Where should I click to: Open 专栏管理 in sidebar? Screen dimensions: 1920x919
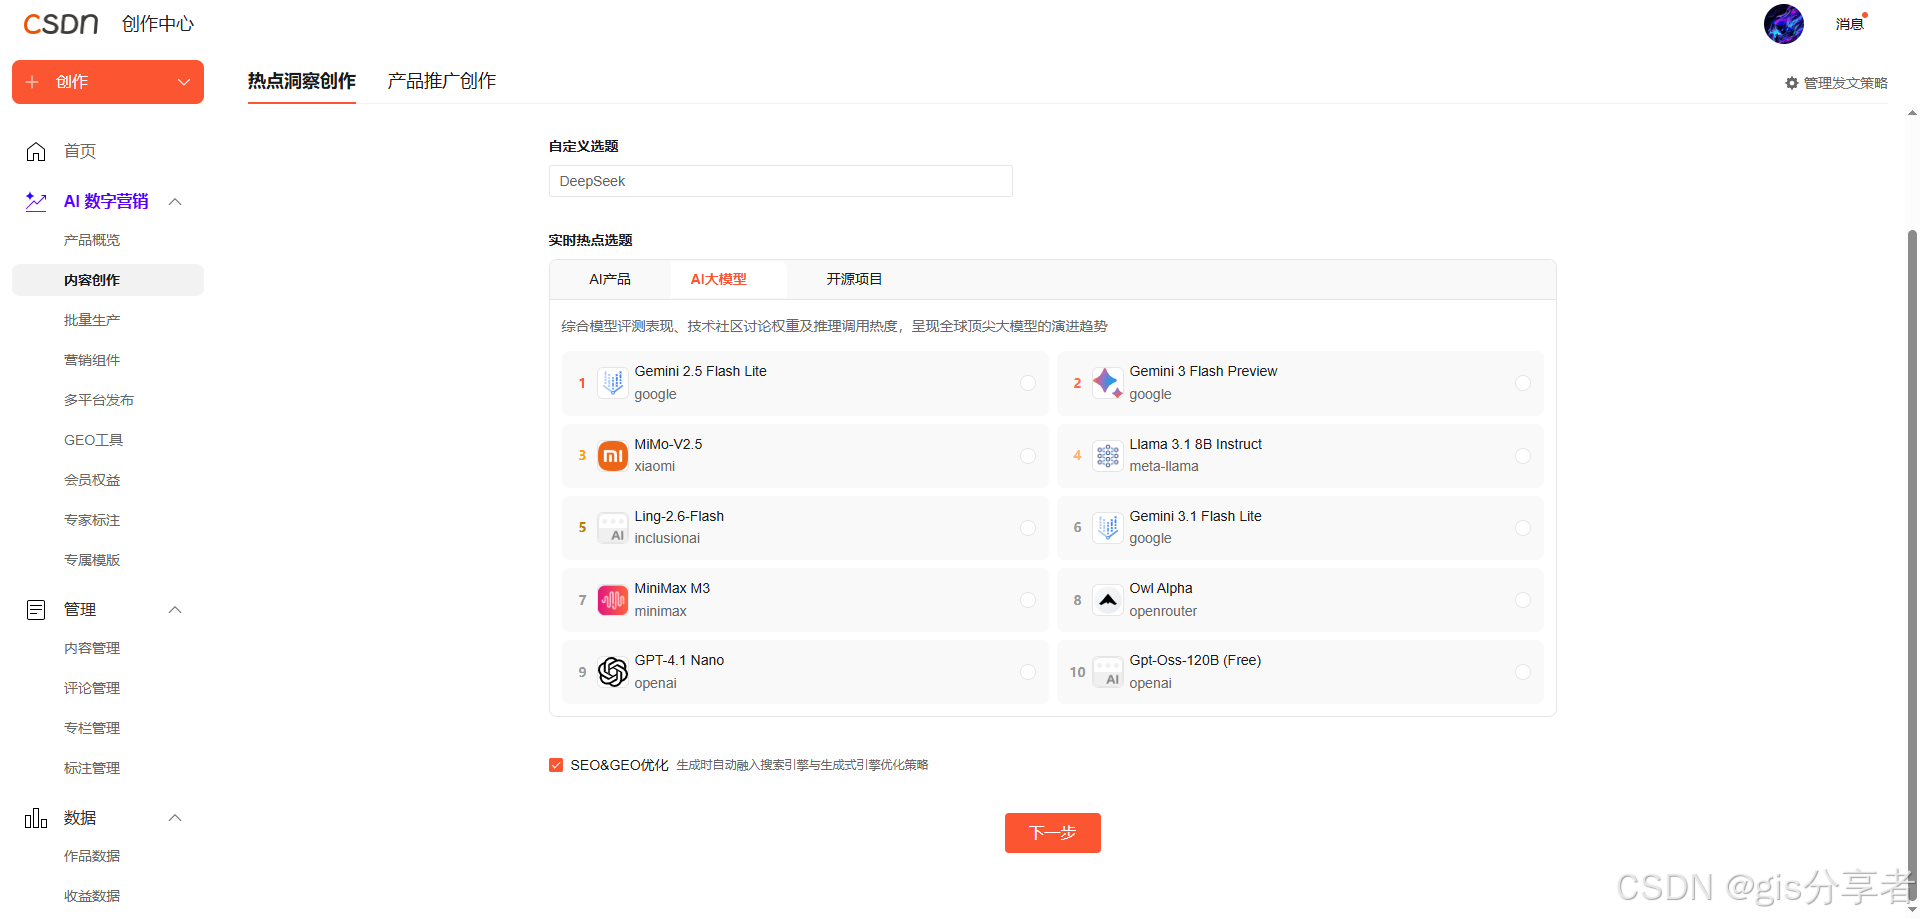point(92,728)
